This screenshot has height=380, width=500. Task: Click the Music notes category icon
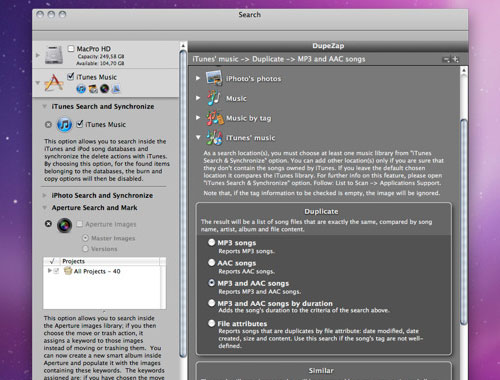point(214,98)
